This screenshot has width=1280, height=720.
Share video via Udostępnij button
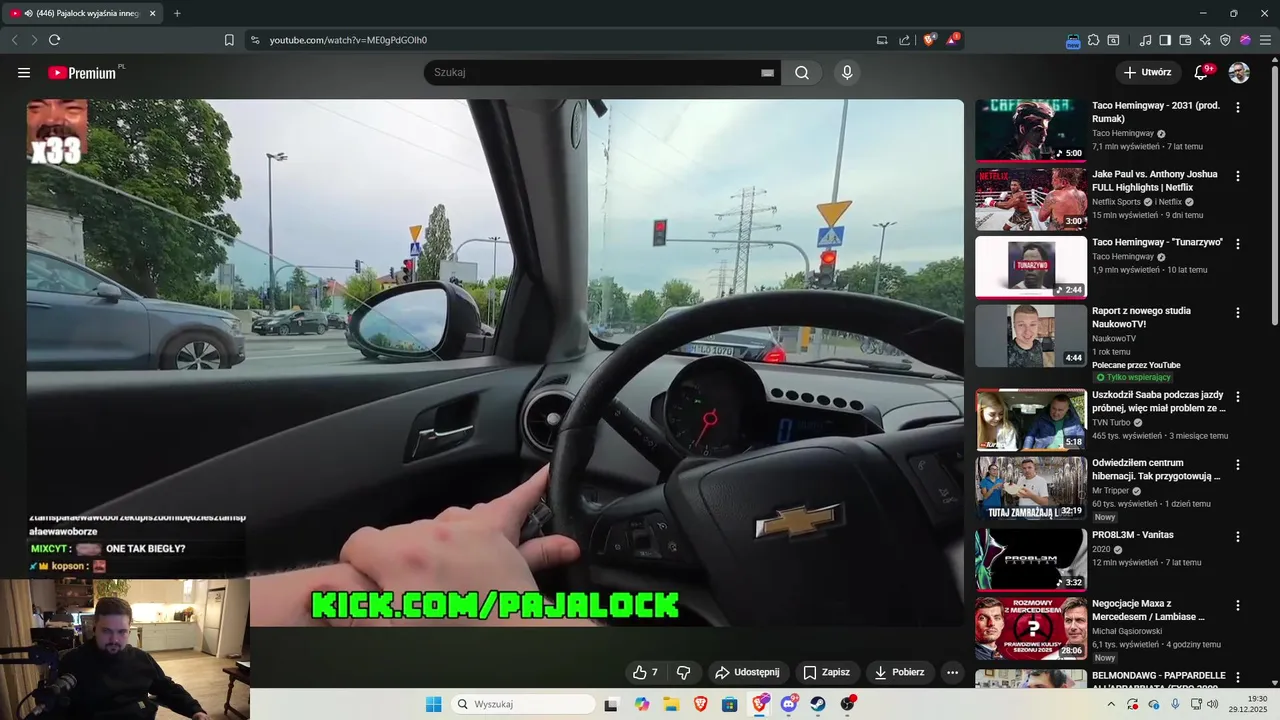pos(747,673)
